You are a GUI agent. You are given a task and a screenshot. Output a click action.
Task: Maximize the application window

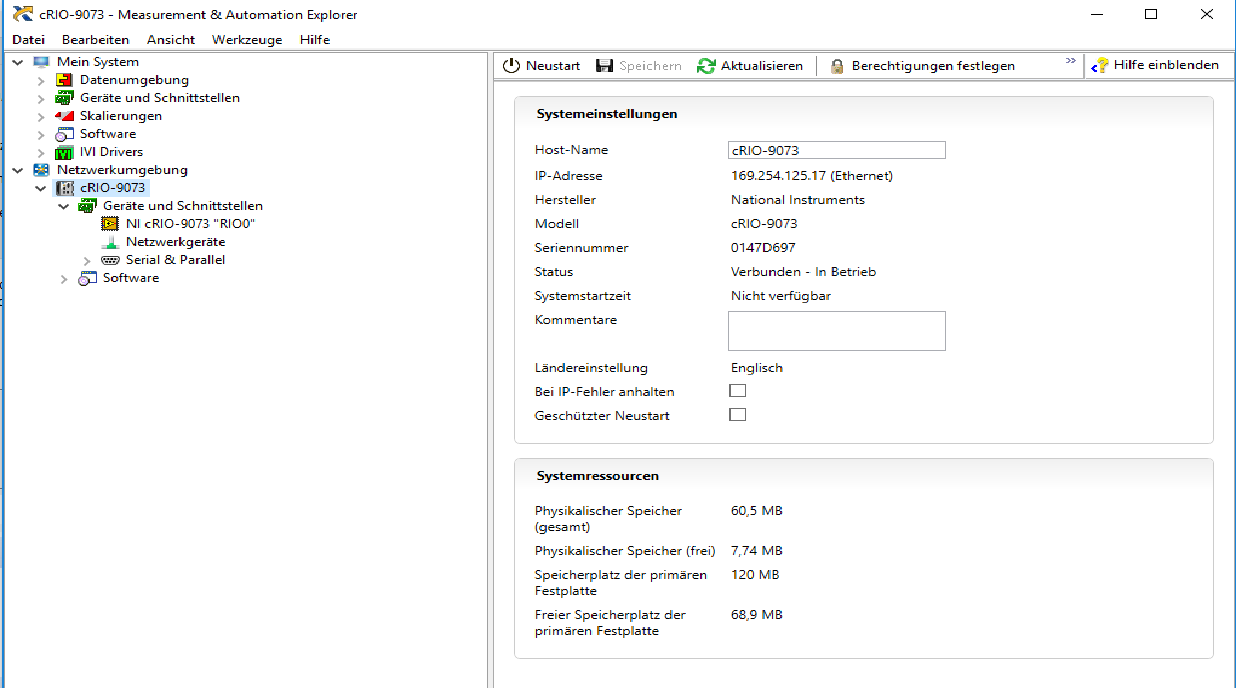(1151, 14)
